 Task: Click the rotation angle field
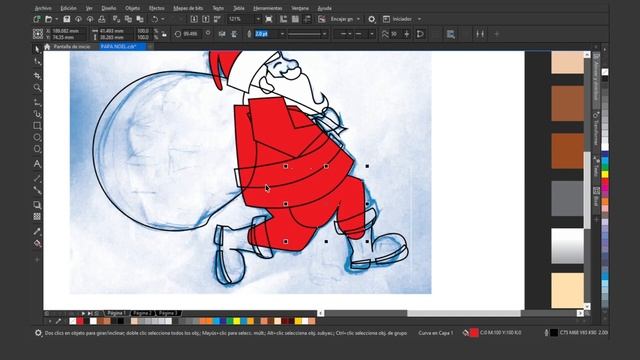(190, 34)
